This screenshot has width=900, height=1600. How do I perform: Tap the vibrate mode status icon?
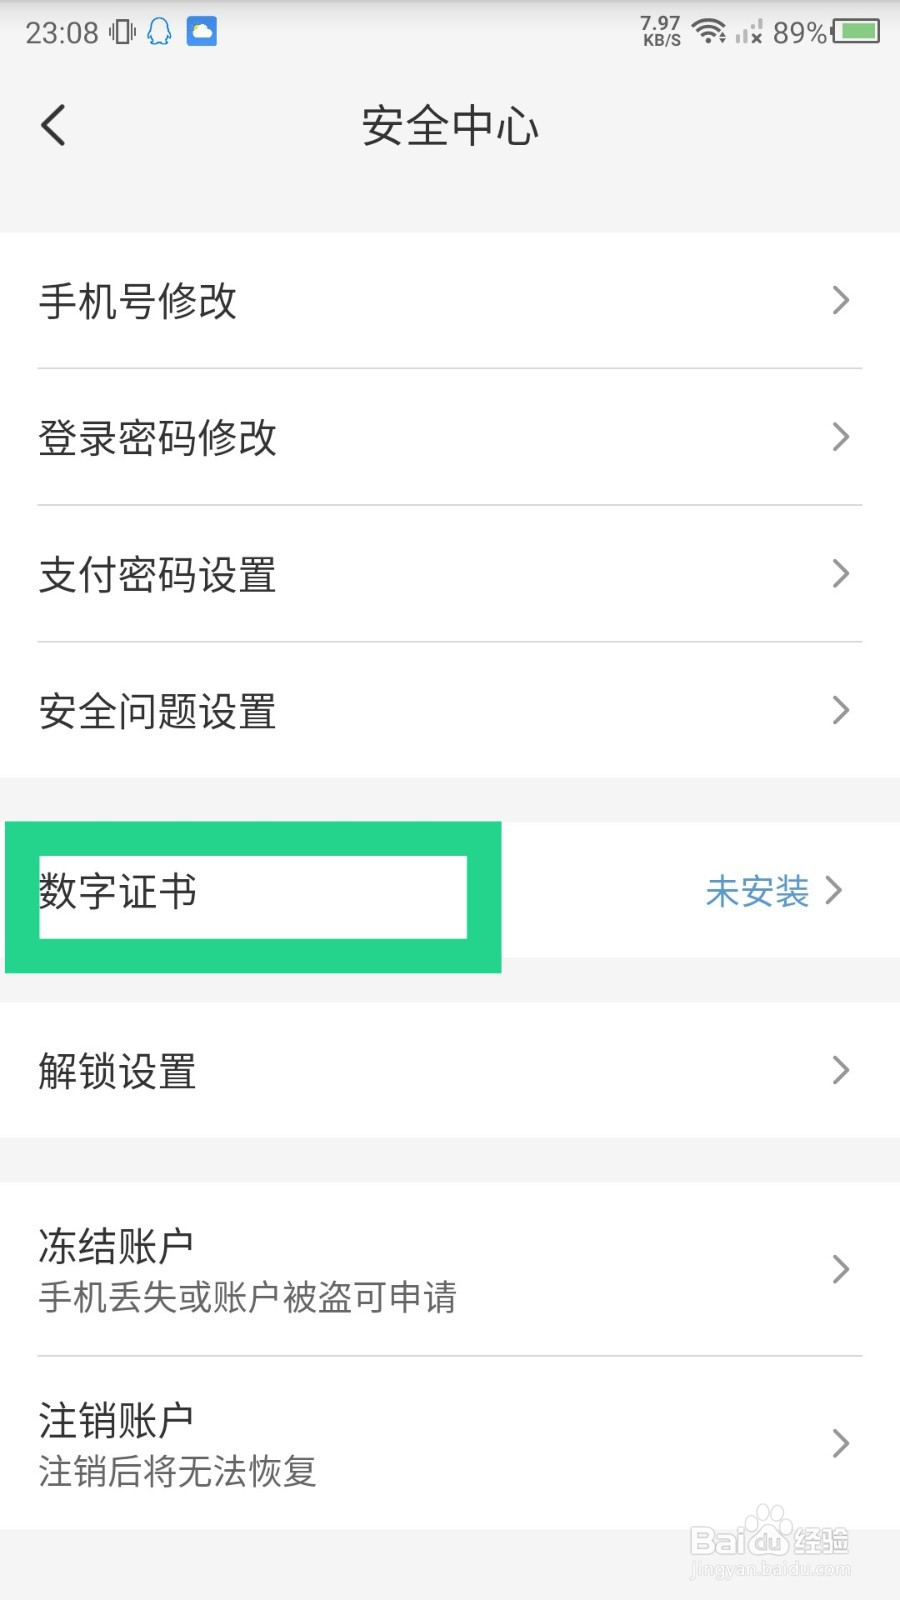(x=122, y=32)
